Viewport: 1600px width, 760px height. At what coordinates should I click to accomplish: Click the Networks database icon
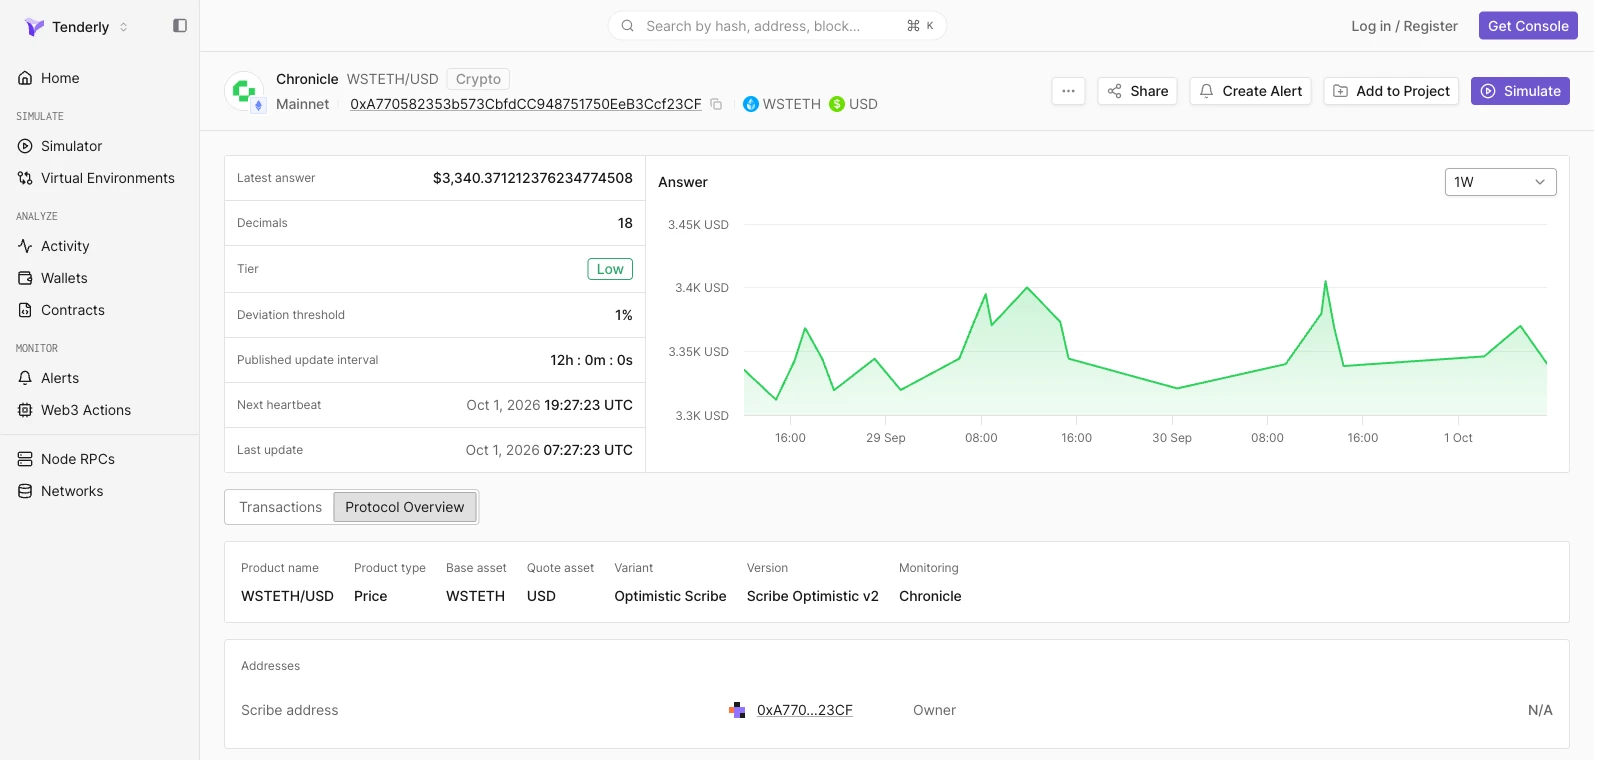(x=25, y=491)
